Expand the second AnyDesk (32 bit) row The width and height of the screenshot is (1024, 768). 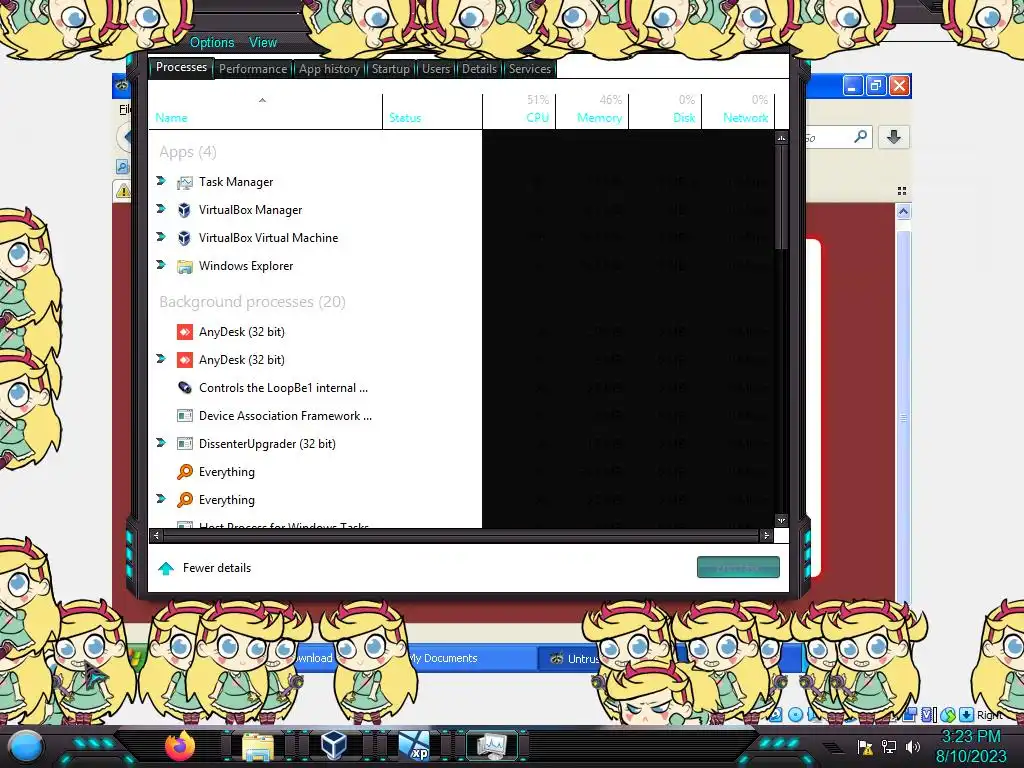161,359
